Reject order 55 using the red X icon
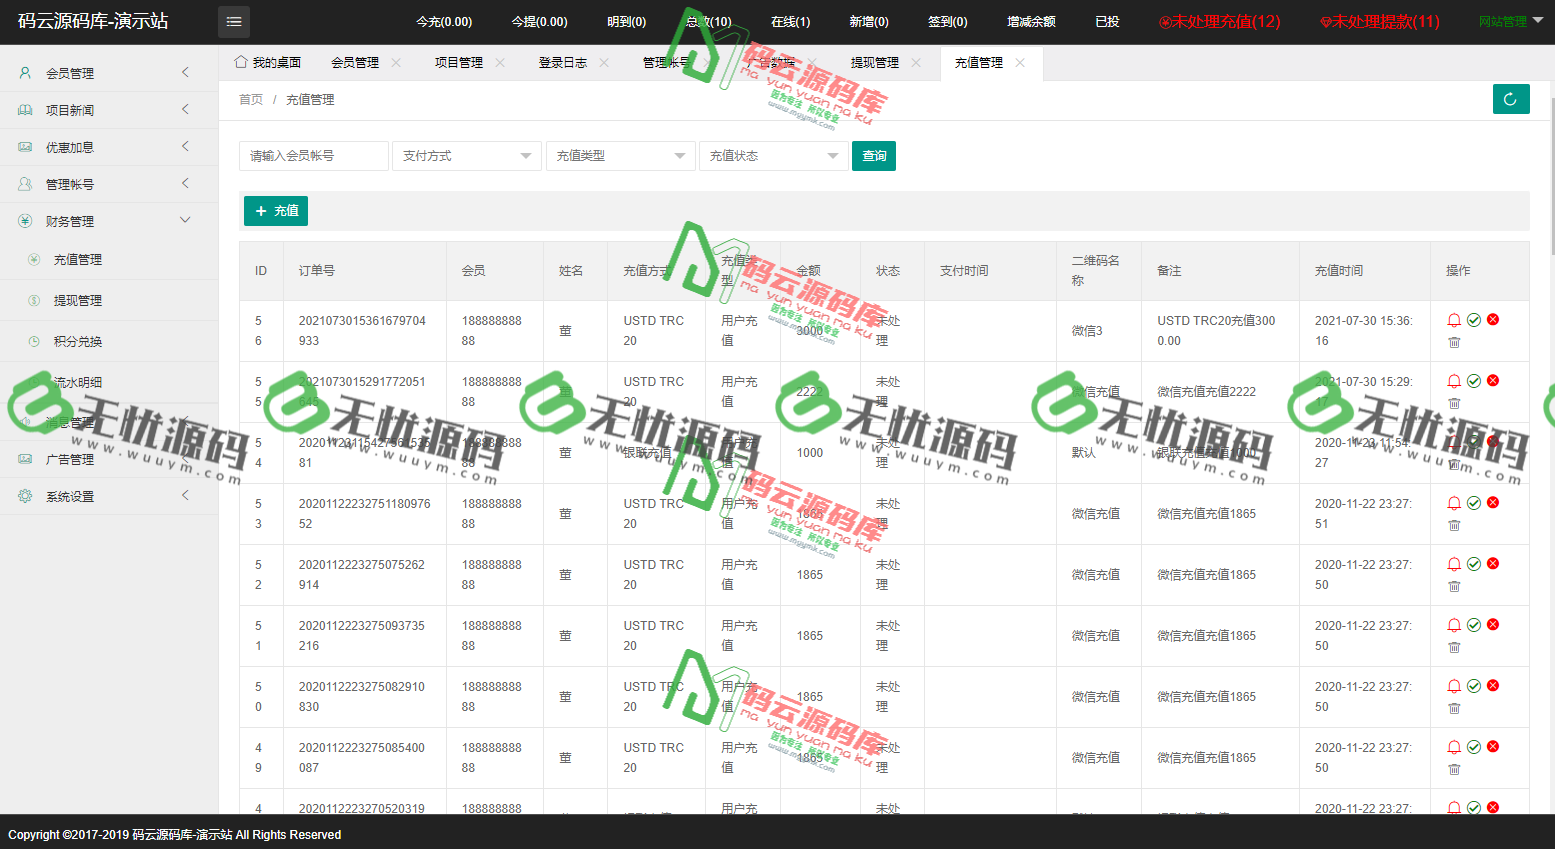The image size is (1555, 849). tap(1492, 380)
